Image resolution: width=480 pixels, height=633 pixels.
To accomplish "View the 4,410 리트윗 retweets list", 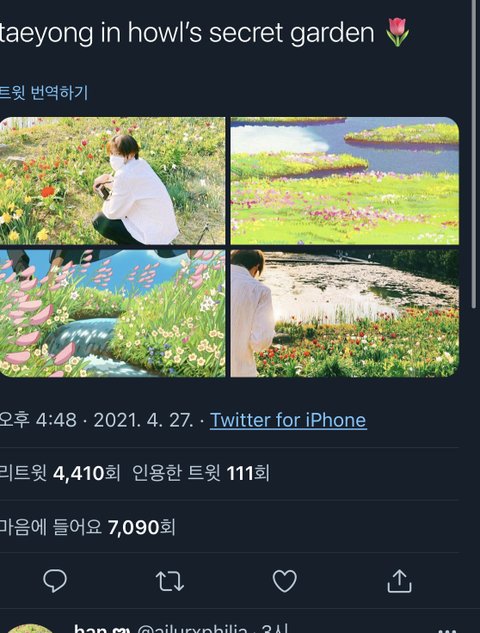I will click(x=60, y=473).
